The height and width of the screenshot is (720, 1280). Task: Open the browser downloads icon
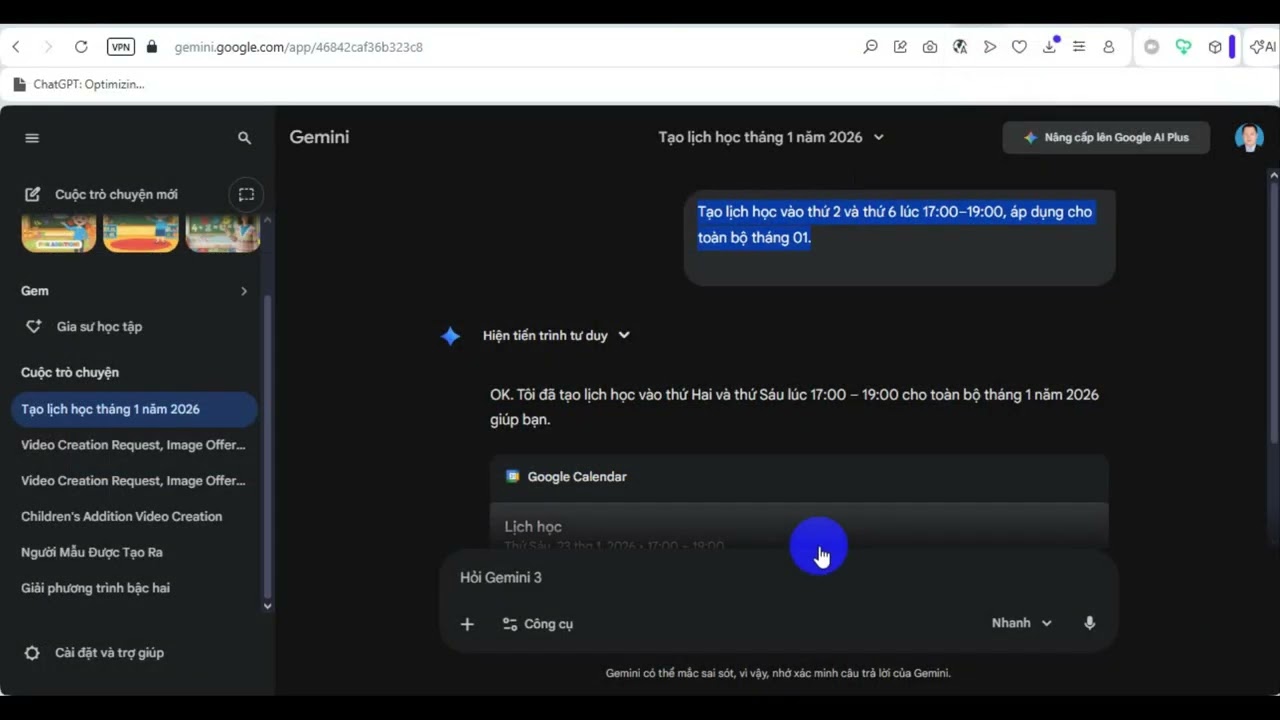point(1049,47)
